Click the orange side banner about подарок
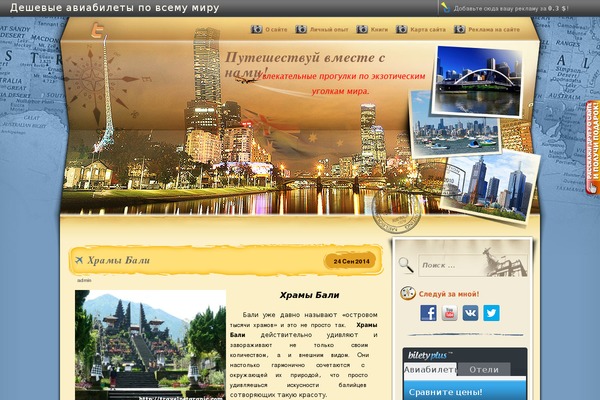This screenshot has width=600, height=400. coord(593,147)
